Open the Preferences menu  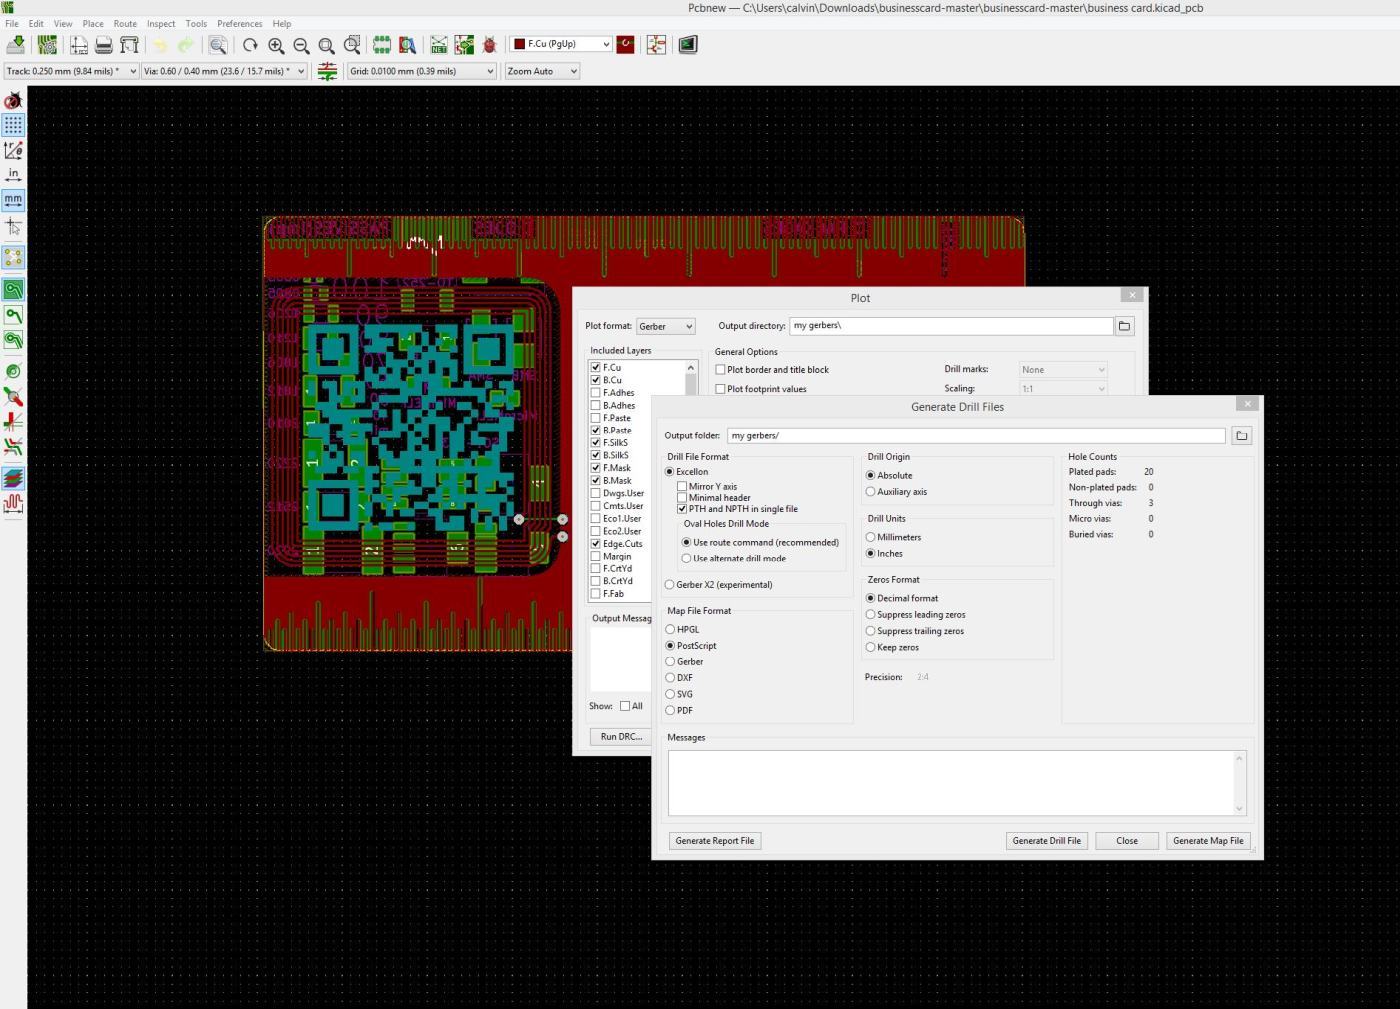240,23
